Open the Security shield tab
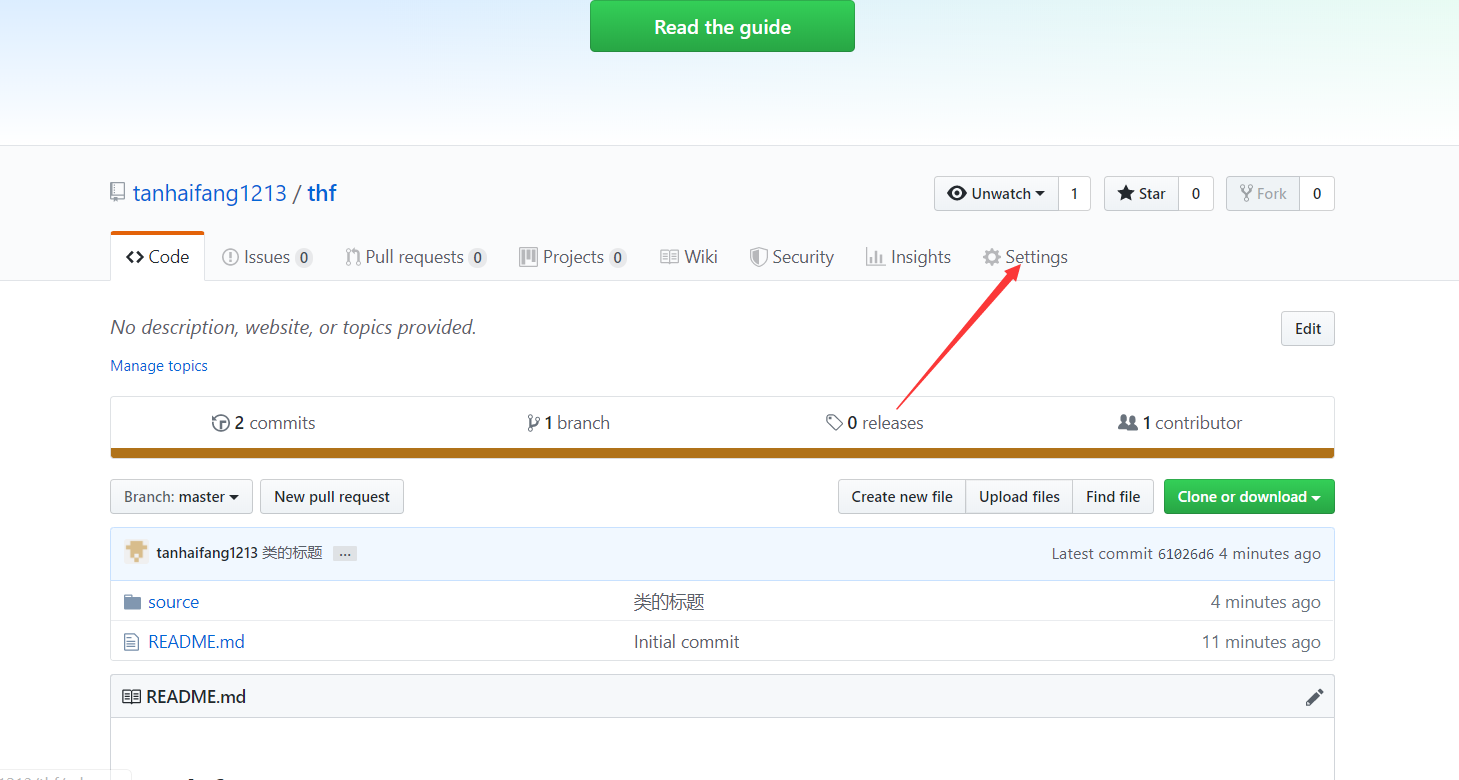This screenshot has width=1459, height=780. [x=791, y=257]
